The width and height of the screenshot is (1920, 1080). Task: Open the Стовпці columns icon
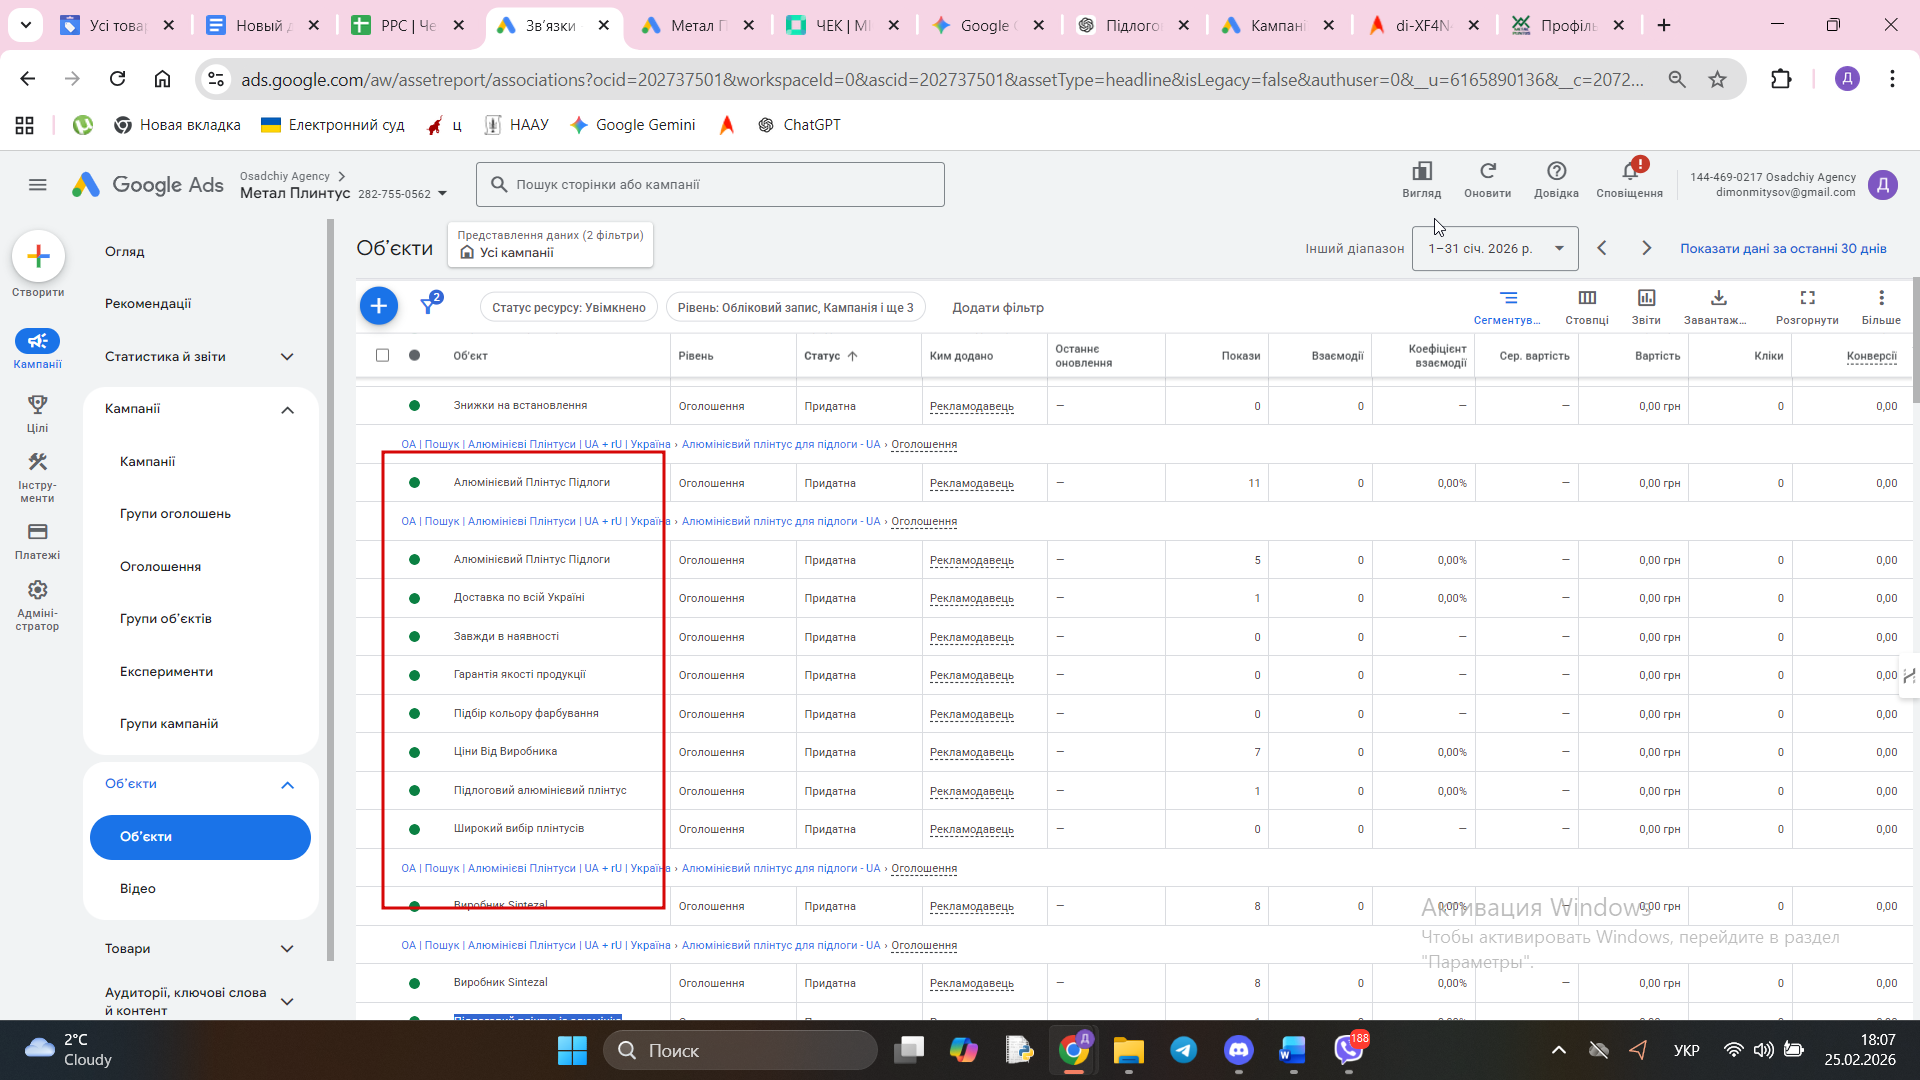click(1587, 299)
